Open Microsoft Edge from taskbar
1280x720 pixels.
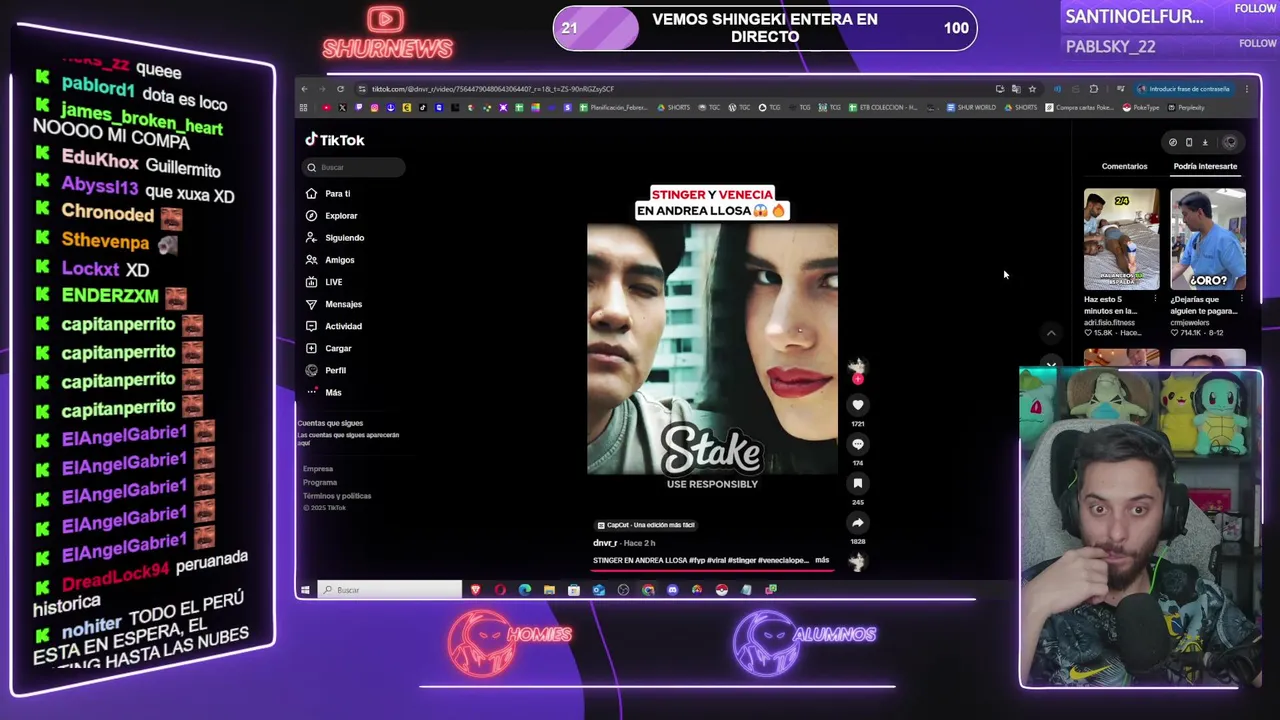[525, 590]
